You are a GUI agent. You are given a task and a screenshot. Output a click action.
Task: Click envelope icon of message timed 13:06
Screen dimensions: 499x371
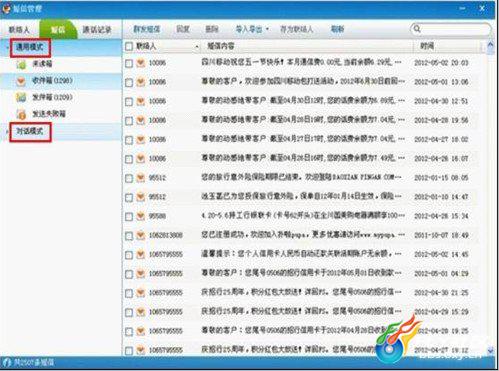(x=141, y=82)
